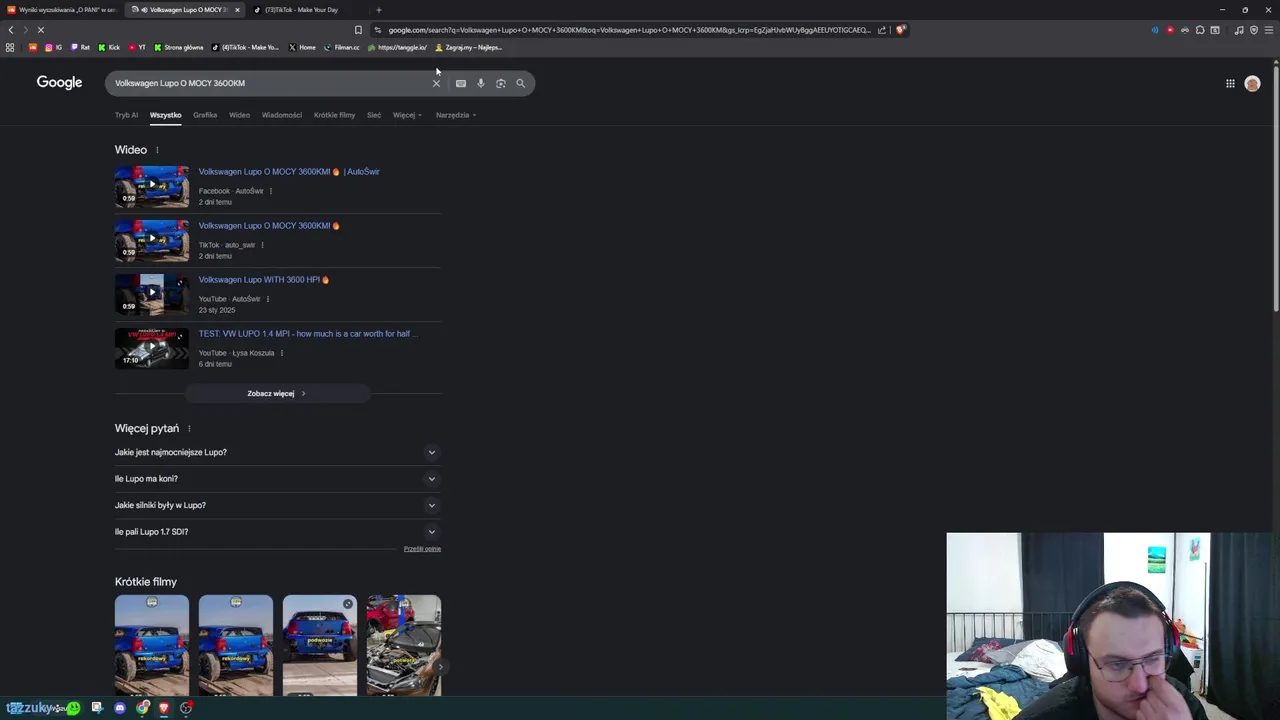Switch to Tryb AI tab
Screen dimensions: 1280x720
click(126, 115)
